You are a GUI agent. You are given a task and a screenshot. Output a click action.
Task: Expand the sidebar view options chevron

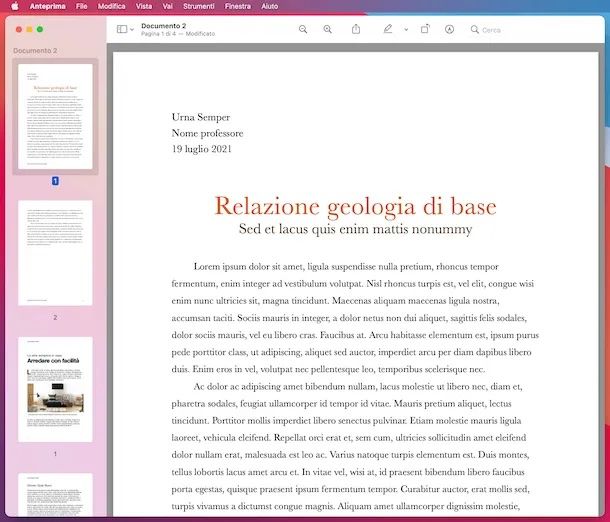click(x=132, y=30)
